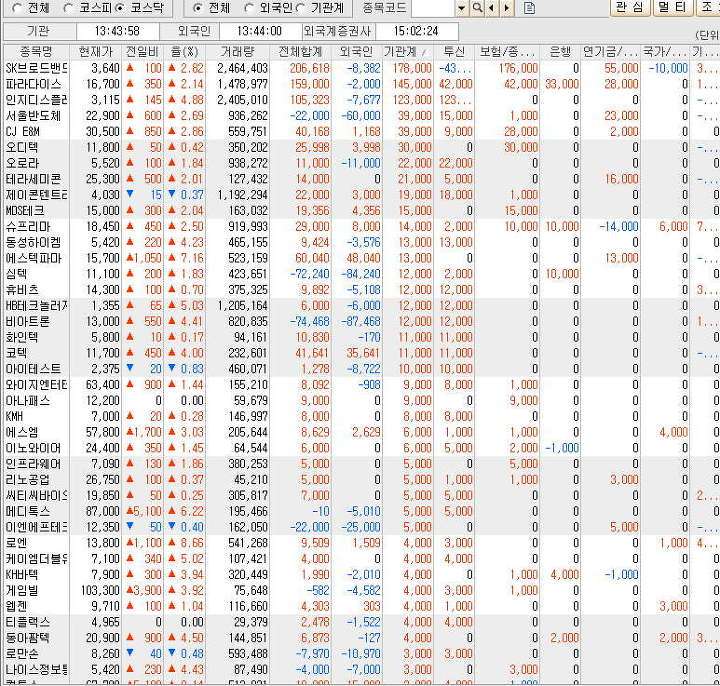Select the 아이테스트 stock row name

(33, 369)
